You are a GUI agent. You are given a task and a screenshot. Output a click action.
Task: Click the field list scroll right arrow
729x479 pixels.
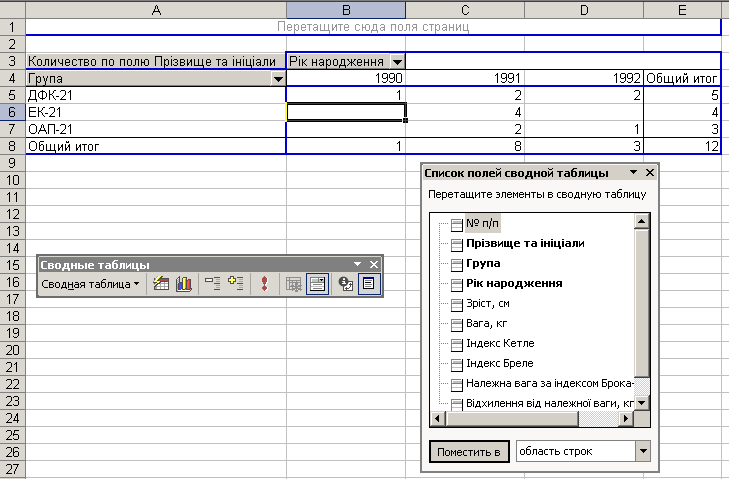click(x=626, y=419)
